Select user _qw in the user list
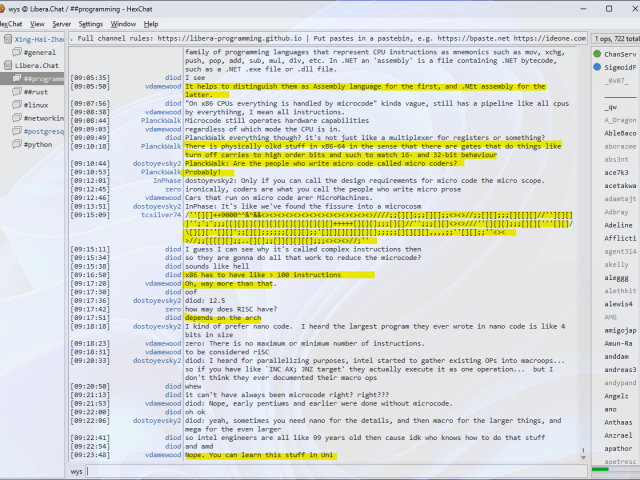 coord(611,106)
